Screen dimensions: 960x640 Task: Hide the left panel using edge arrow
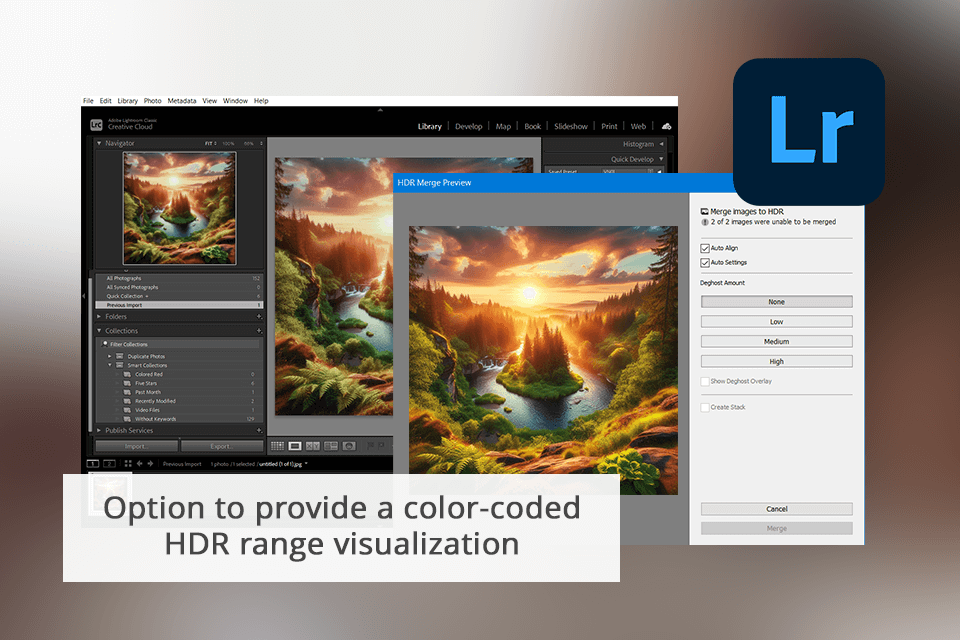coord(83,296)
